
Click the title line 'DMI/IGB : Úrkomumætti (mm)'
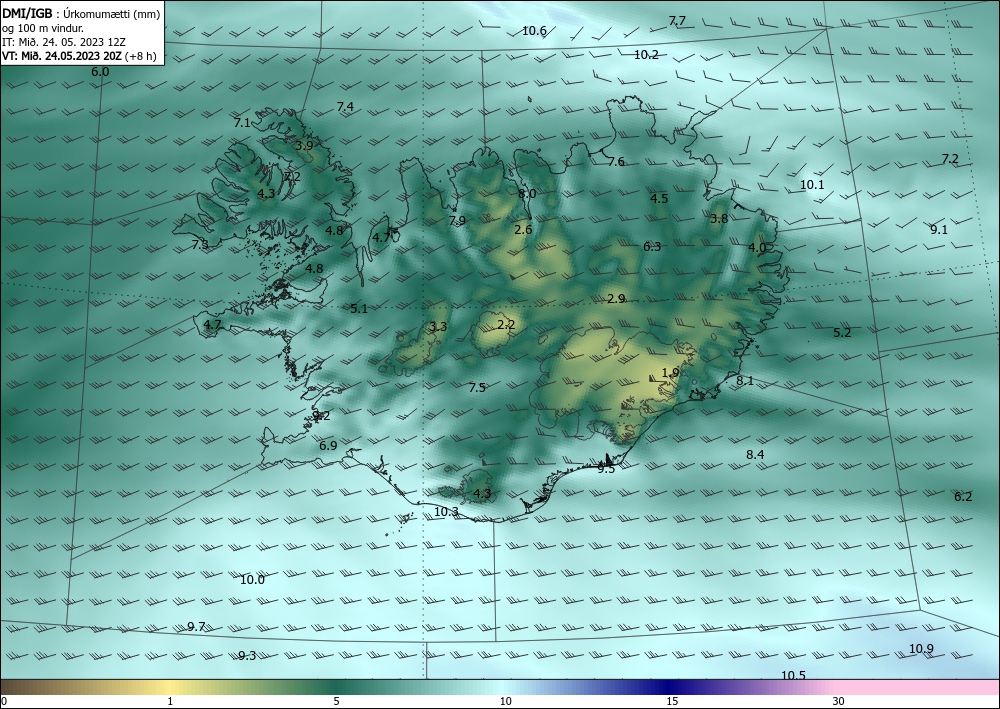click(x=81, y=14)
